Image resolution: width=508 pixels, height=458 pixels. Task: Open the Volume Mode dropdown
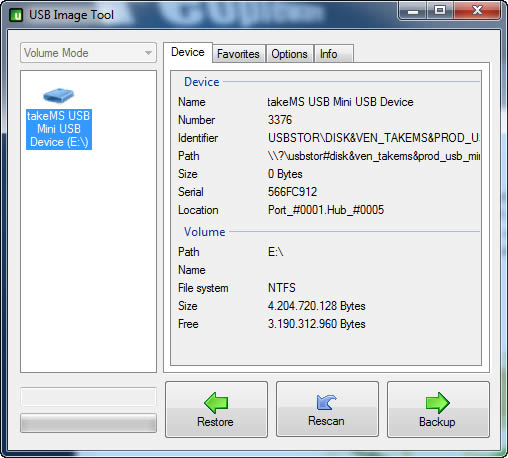click(88, 53)
